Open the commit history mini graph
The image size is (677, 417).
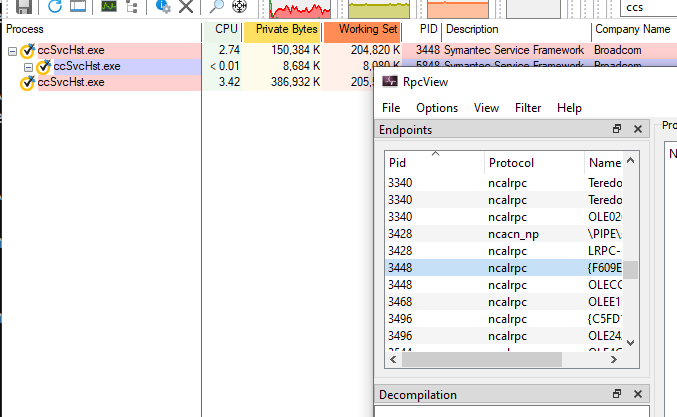click(379, 9)
